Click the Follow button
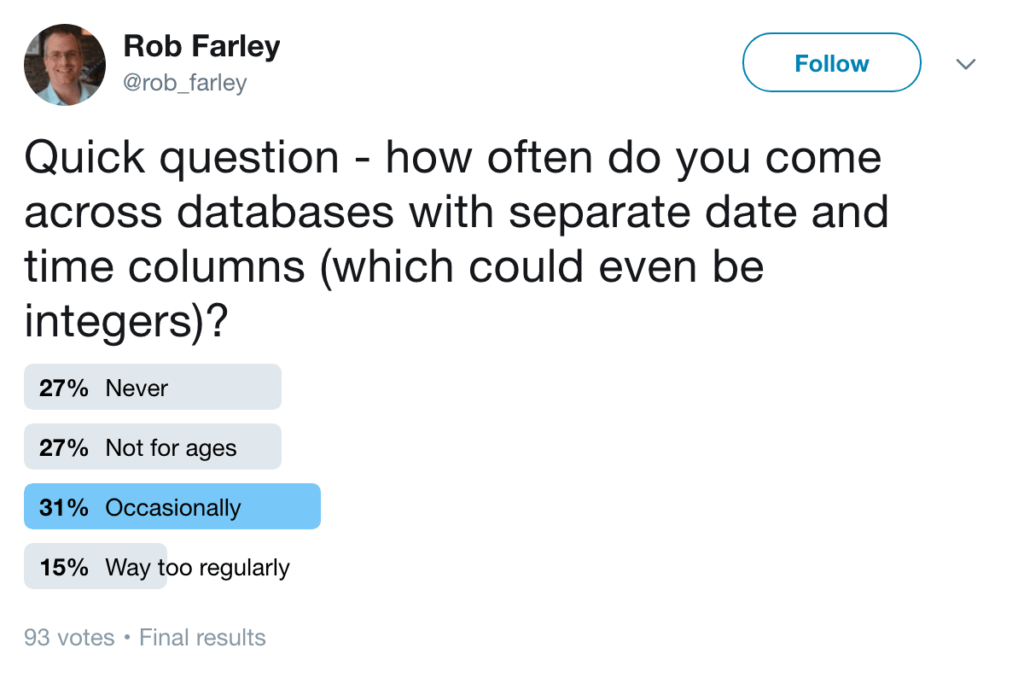 coord(831,62)
